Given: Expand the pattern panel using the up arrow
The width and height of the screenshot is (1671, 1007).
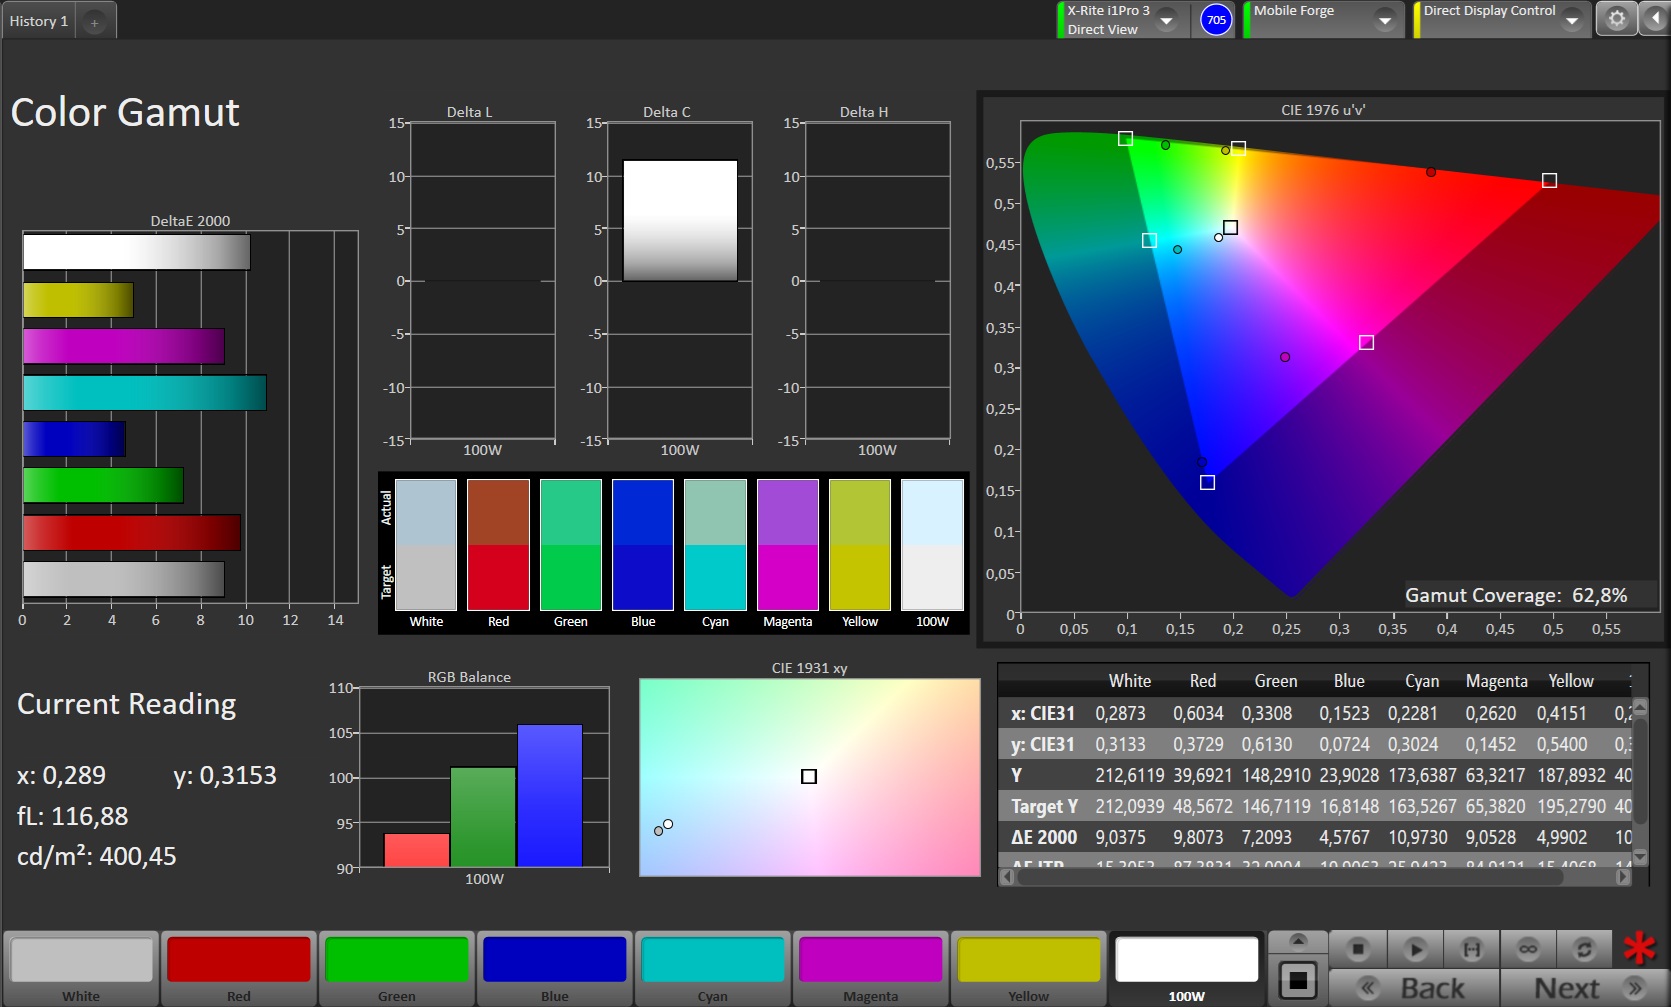Looking at the screenshot, I should [1298, 940].
